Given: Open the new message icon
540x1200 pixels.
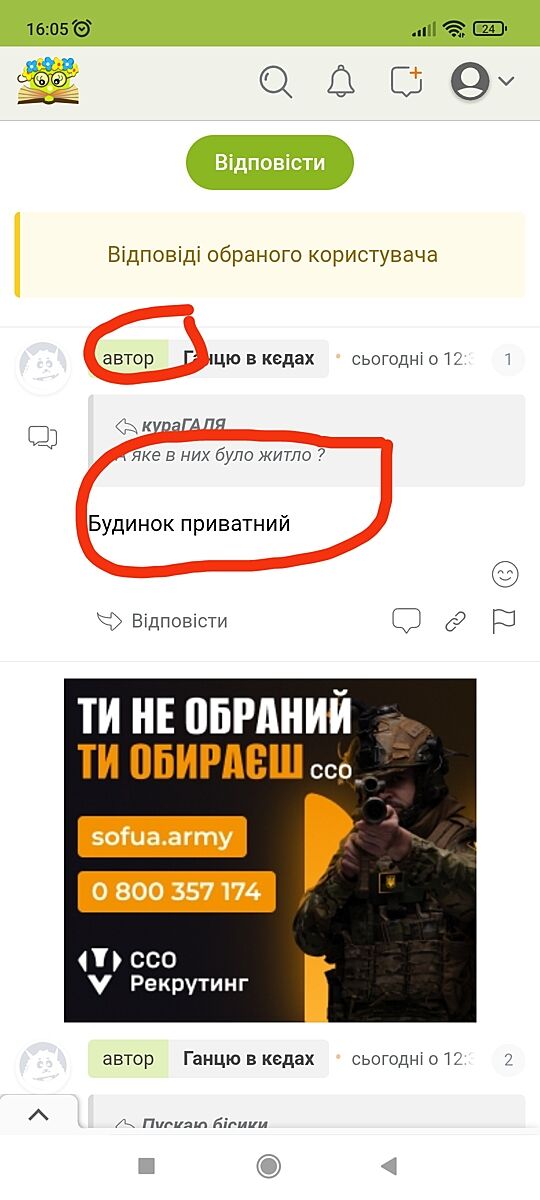Looking at the screenshot, I should [x=406, y=81].
